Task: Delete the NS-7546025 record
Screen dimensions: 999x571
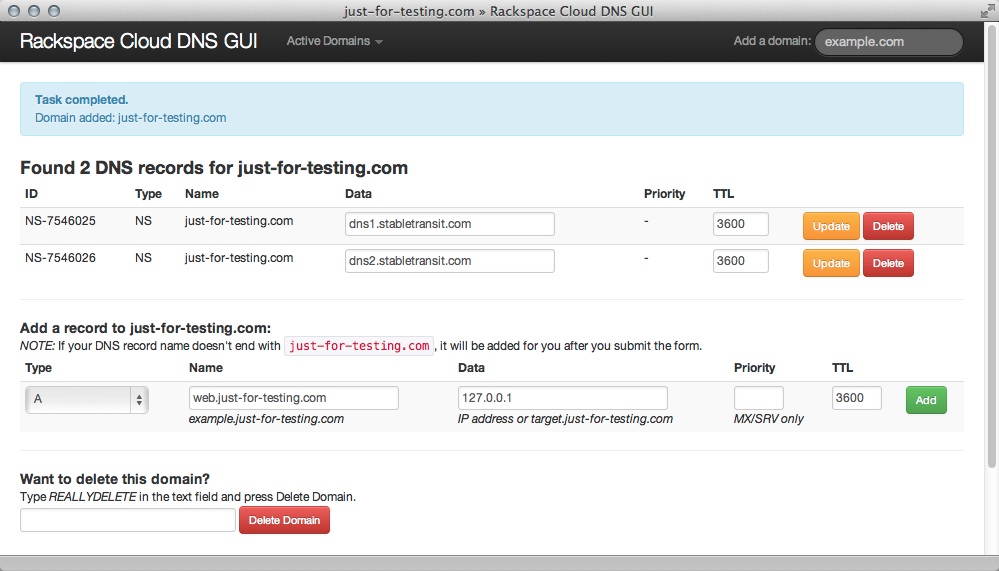Action: (888, 226)
